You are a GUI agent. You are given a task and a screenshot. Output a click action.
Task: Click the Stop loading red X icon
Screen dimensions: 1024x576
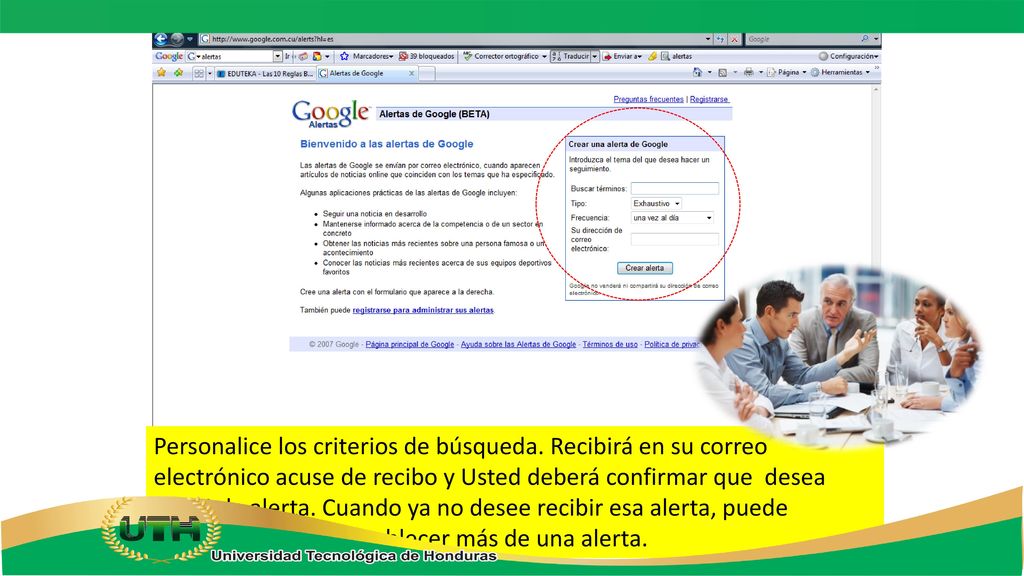coord(734,39)
